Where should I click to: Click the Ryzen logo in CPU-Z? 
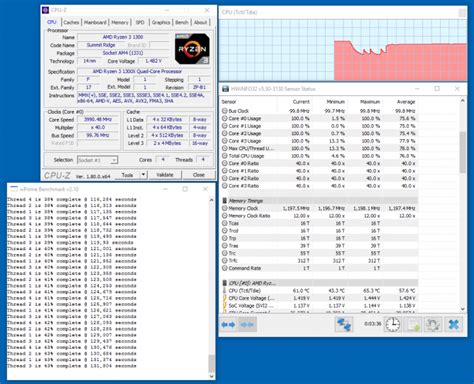pyautogui.click(x=192, y=49)
